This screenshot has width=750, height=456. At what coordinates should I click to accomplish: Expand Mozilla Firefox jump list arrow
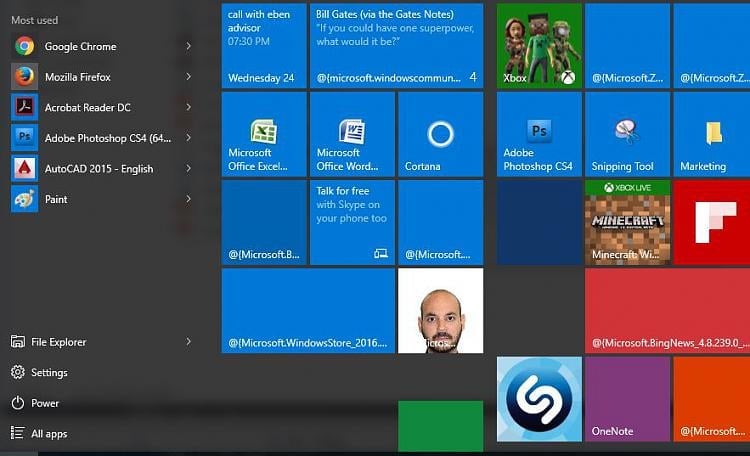(x=188, y=77)
